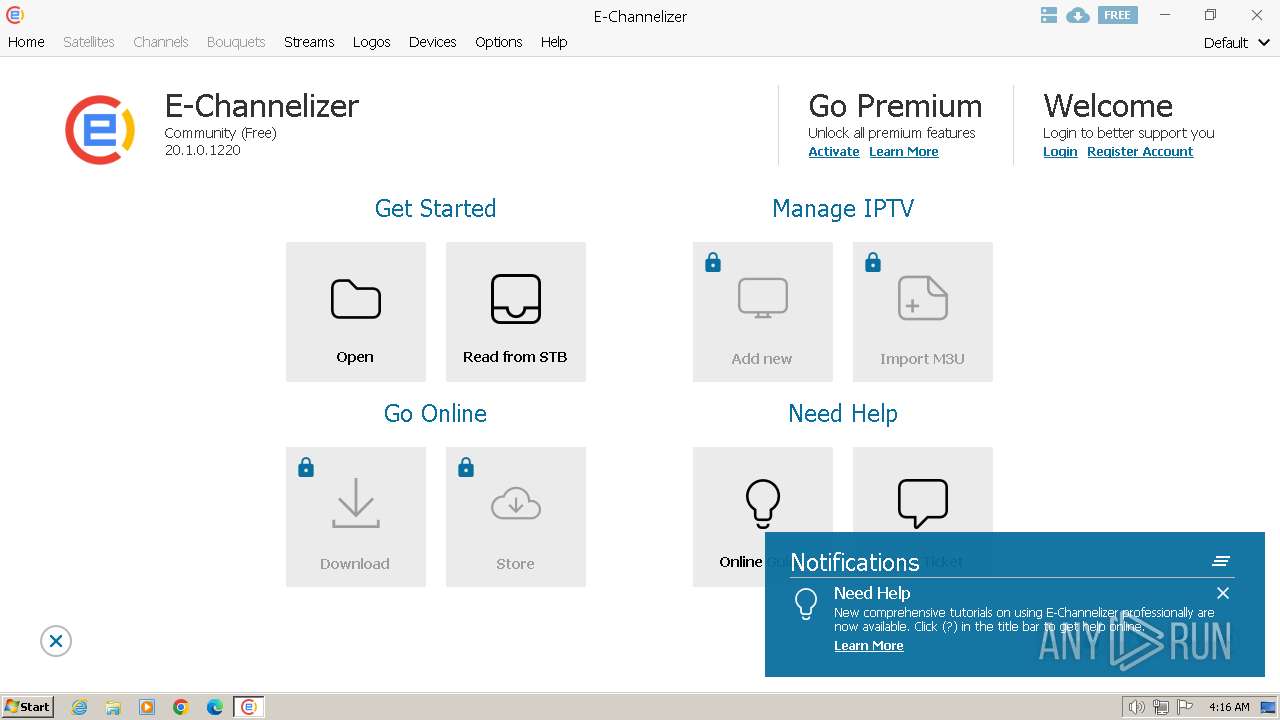Click the locked Download tile
Screen dimensions: 1280x720
pyautogui.click(x=355, y=517)
